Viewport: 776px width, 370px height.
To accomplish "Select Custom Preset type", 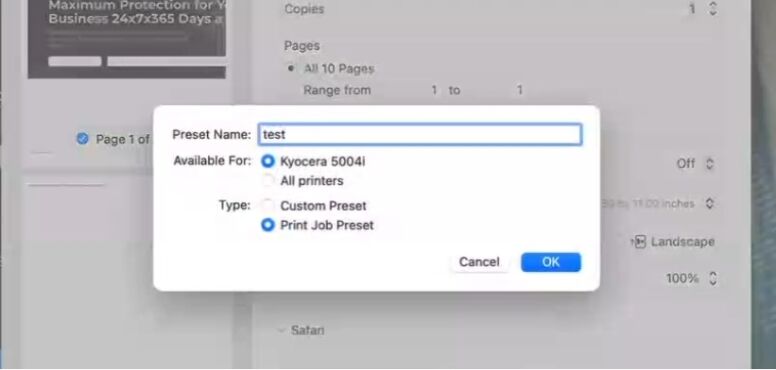I will [268, 205].
